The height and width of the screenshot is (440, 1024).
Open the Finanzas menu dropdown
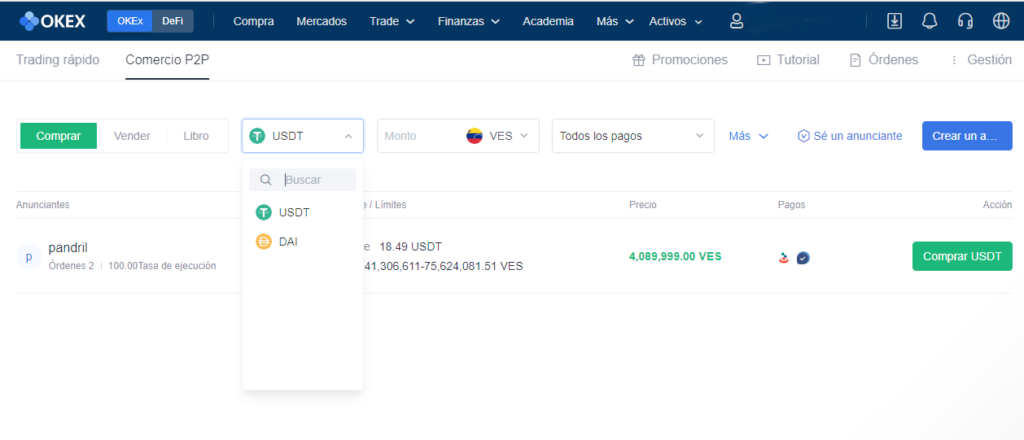pos(469,21)
